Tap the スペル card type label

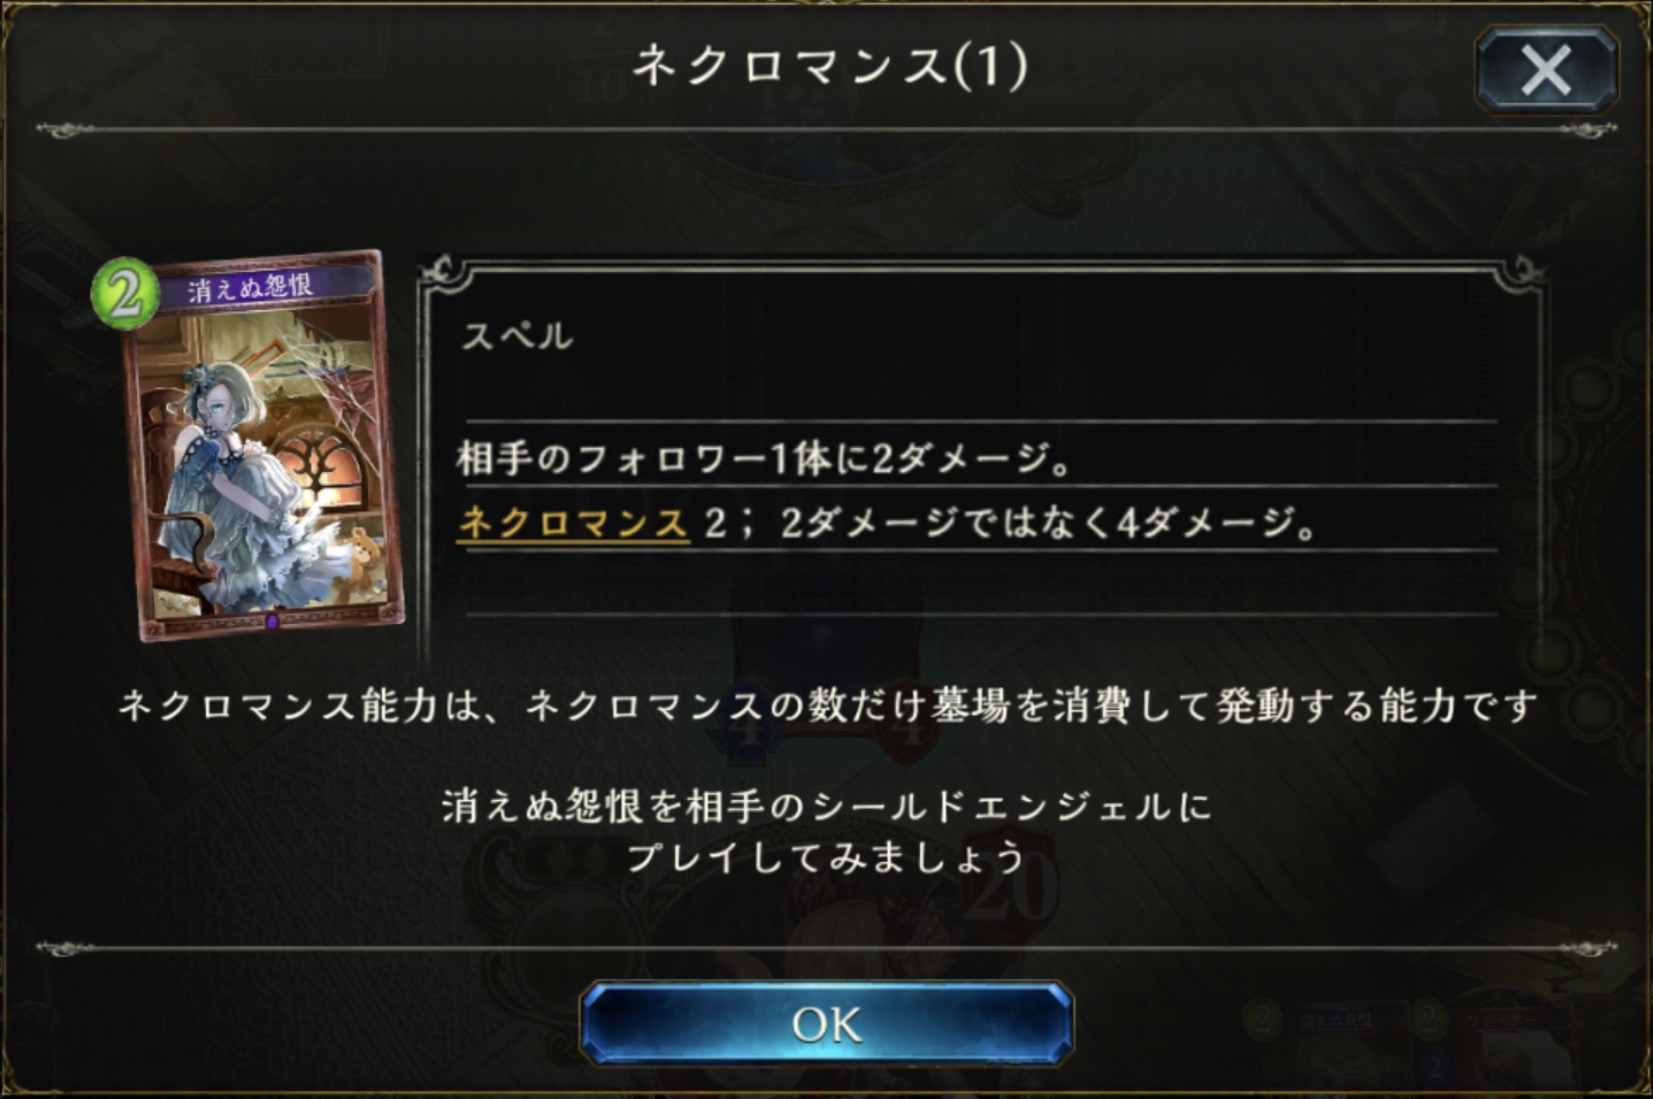pos(516,335)
